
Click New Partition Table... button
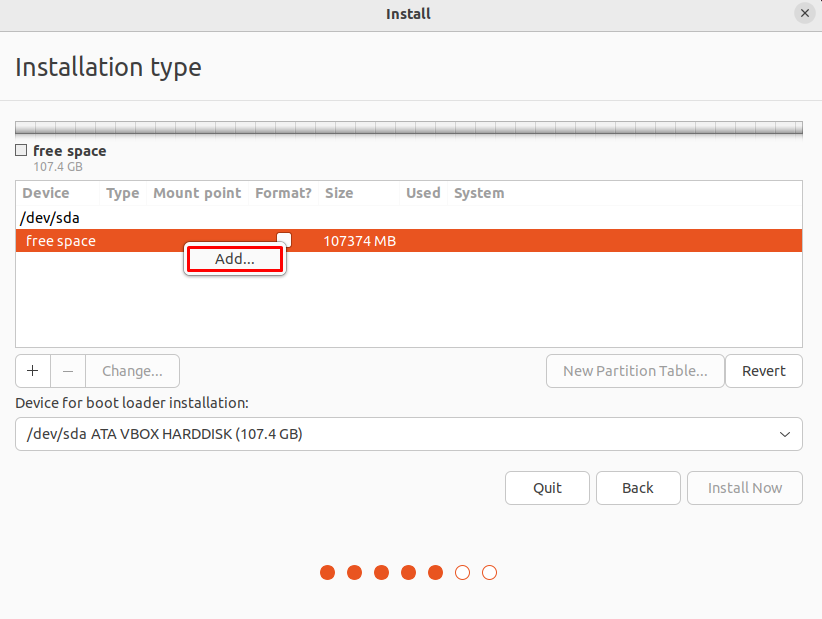click(634, 371)
